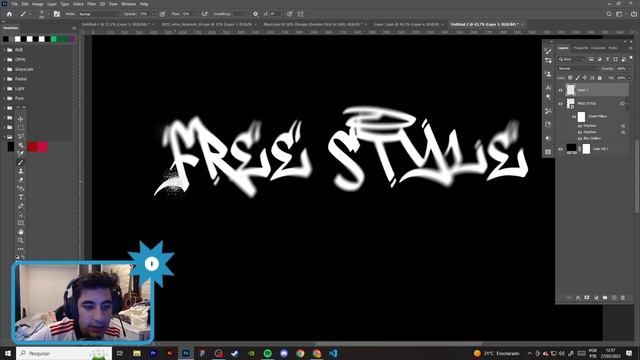Switch to the Properties tab

pyautogui.click(x=581, y=48)
